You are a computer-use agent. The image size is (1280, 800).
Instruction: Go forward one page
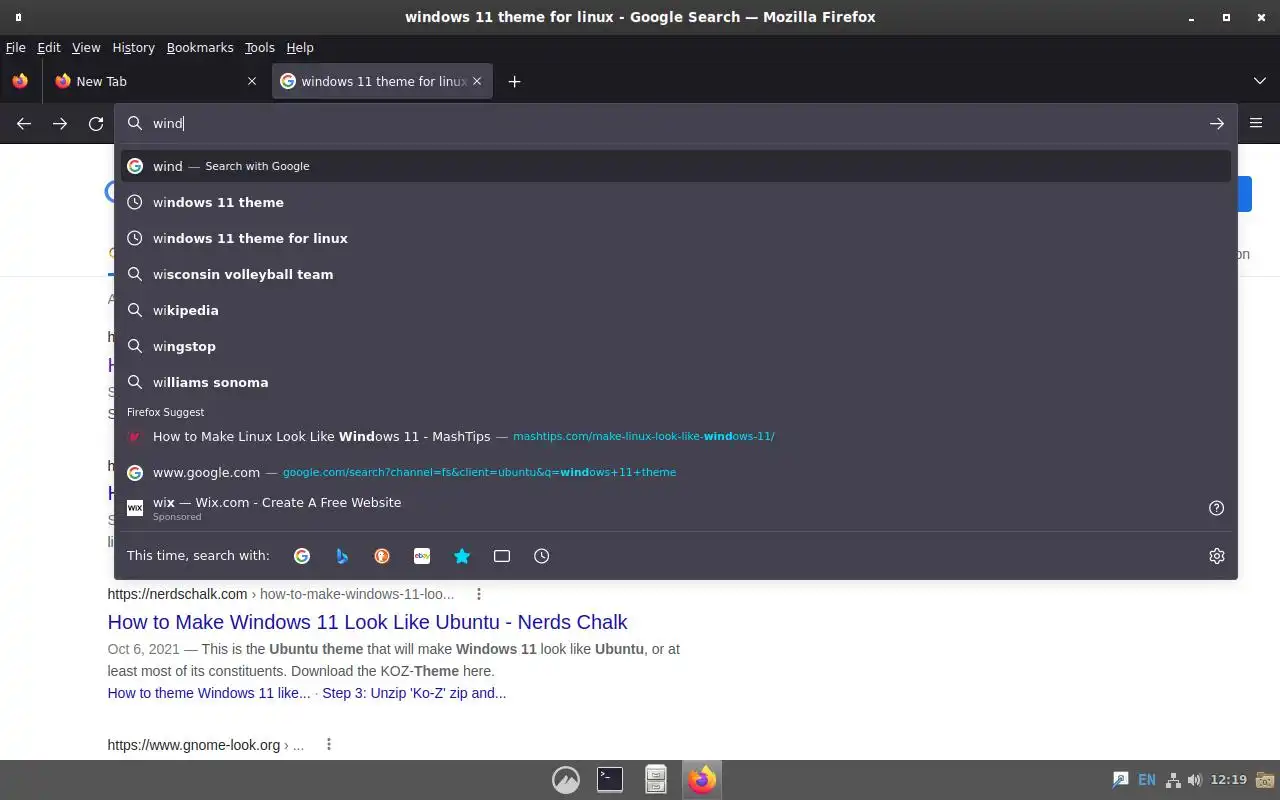point(60,124)
